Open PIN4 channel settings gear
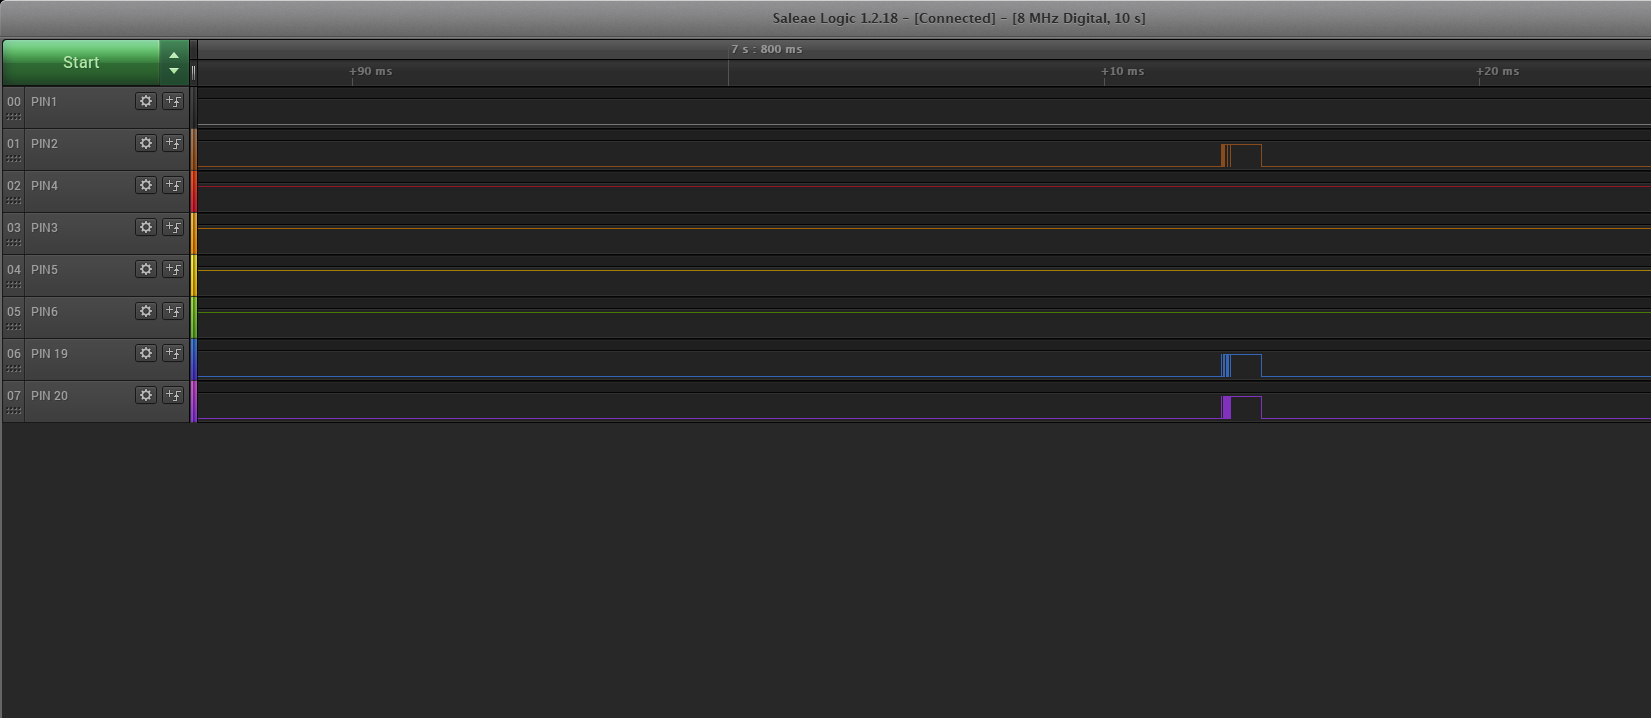This screenshot has height=718, width=1651. (x=146, y=185)
